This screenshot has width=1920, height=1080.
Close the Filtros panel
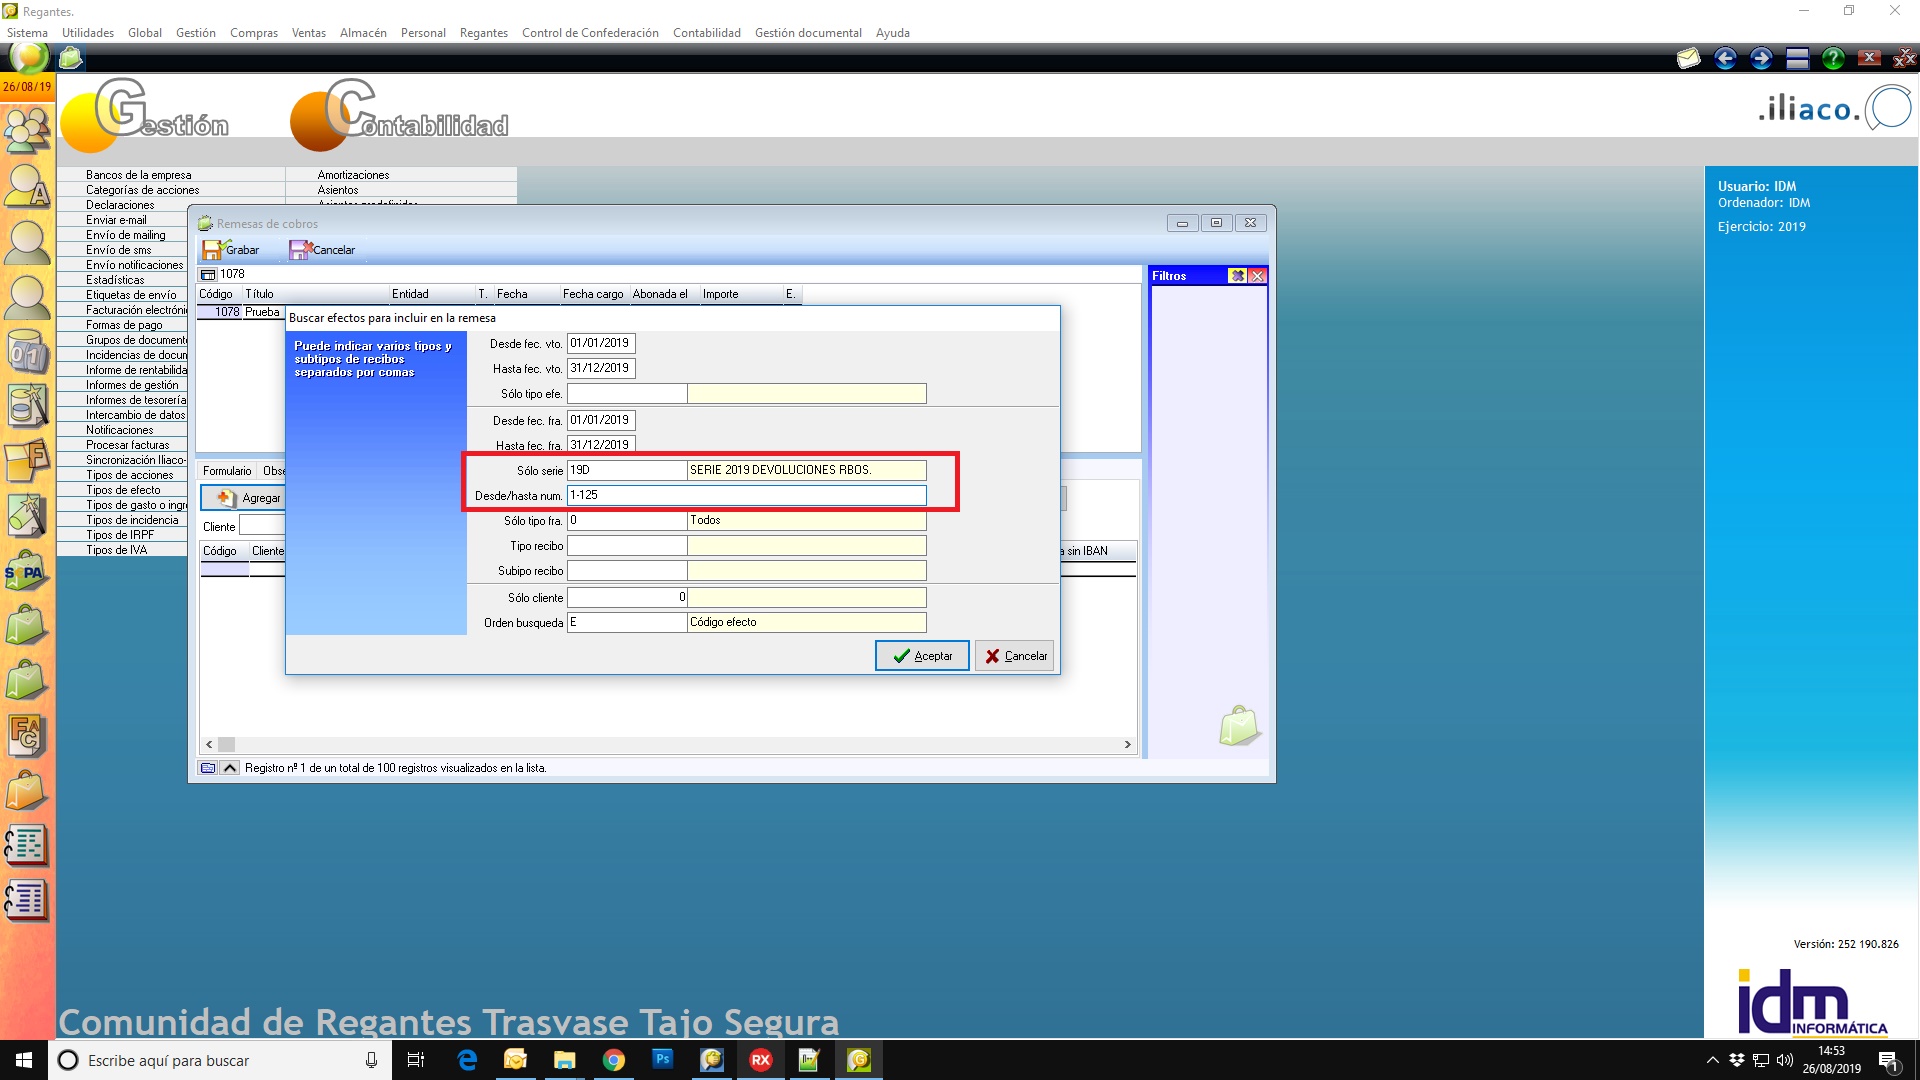click(x=1257, y=276)
